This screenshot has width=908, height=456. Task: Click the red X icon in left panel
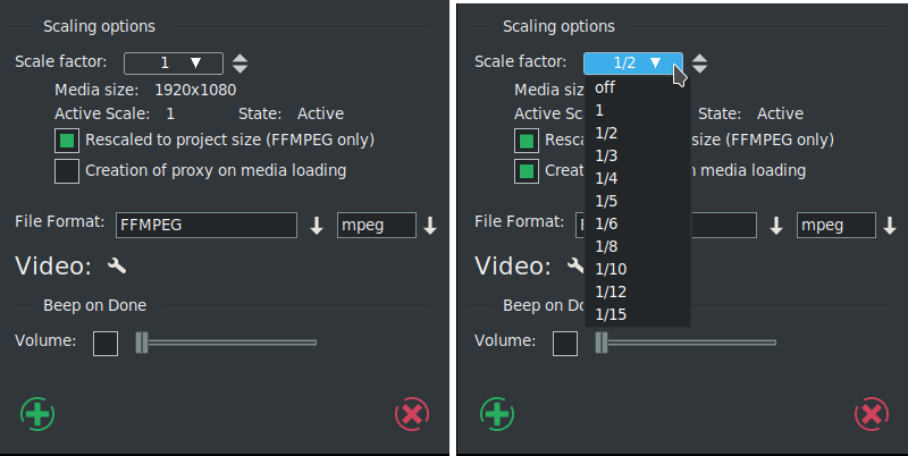coord(412,413)
